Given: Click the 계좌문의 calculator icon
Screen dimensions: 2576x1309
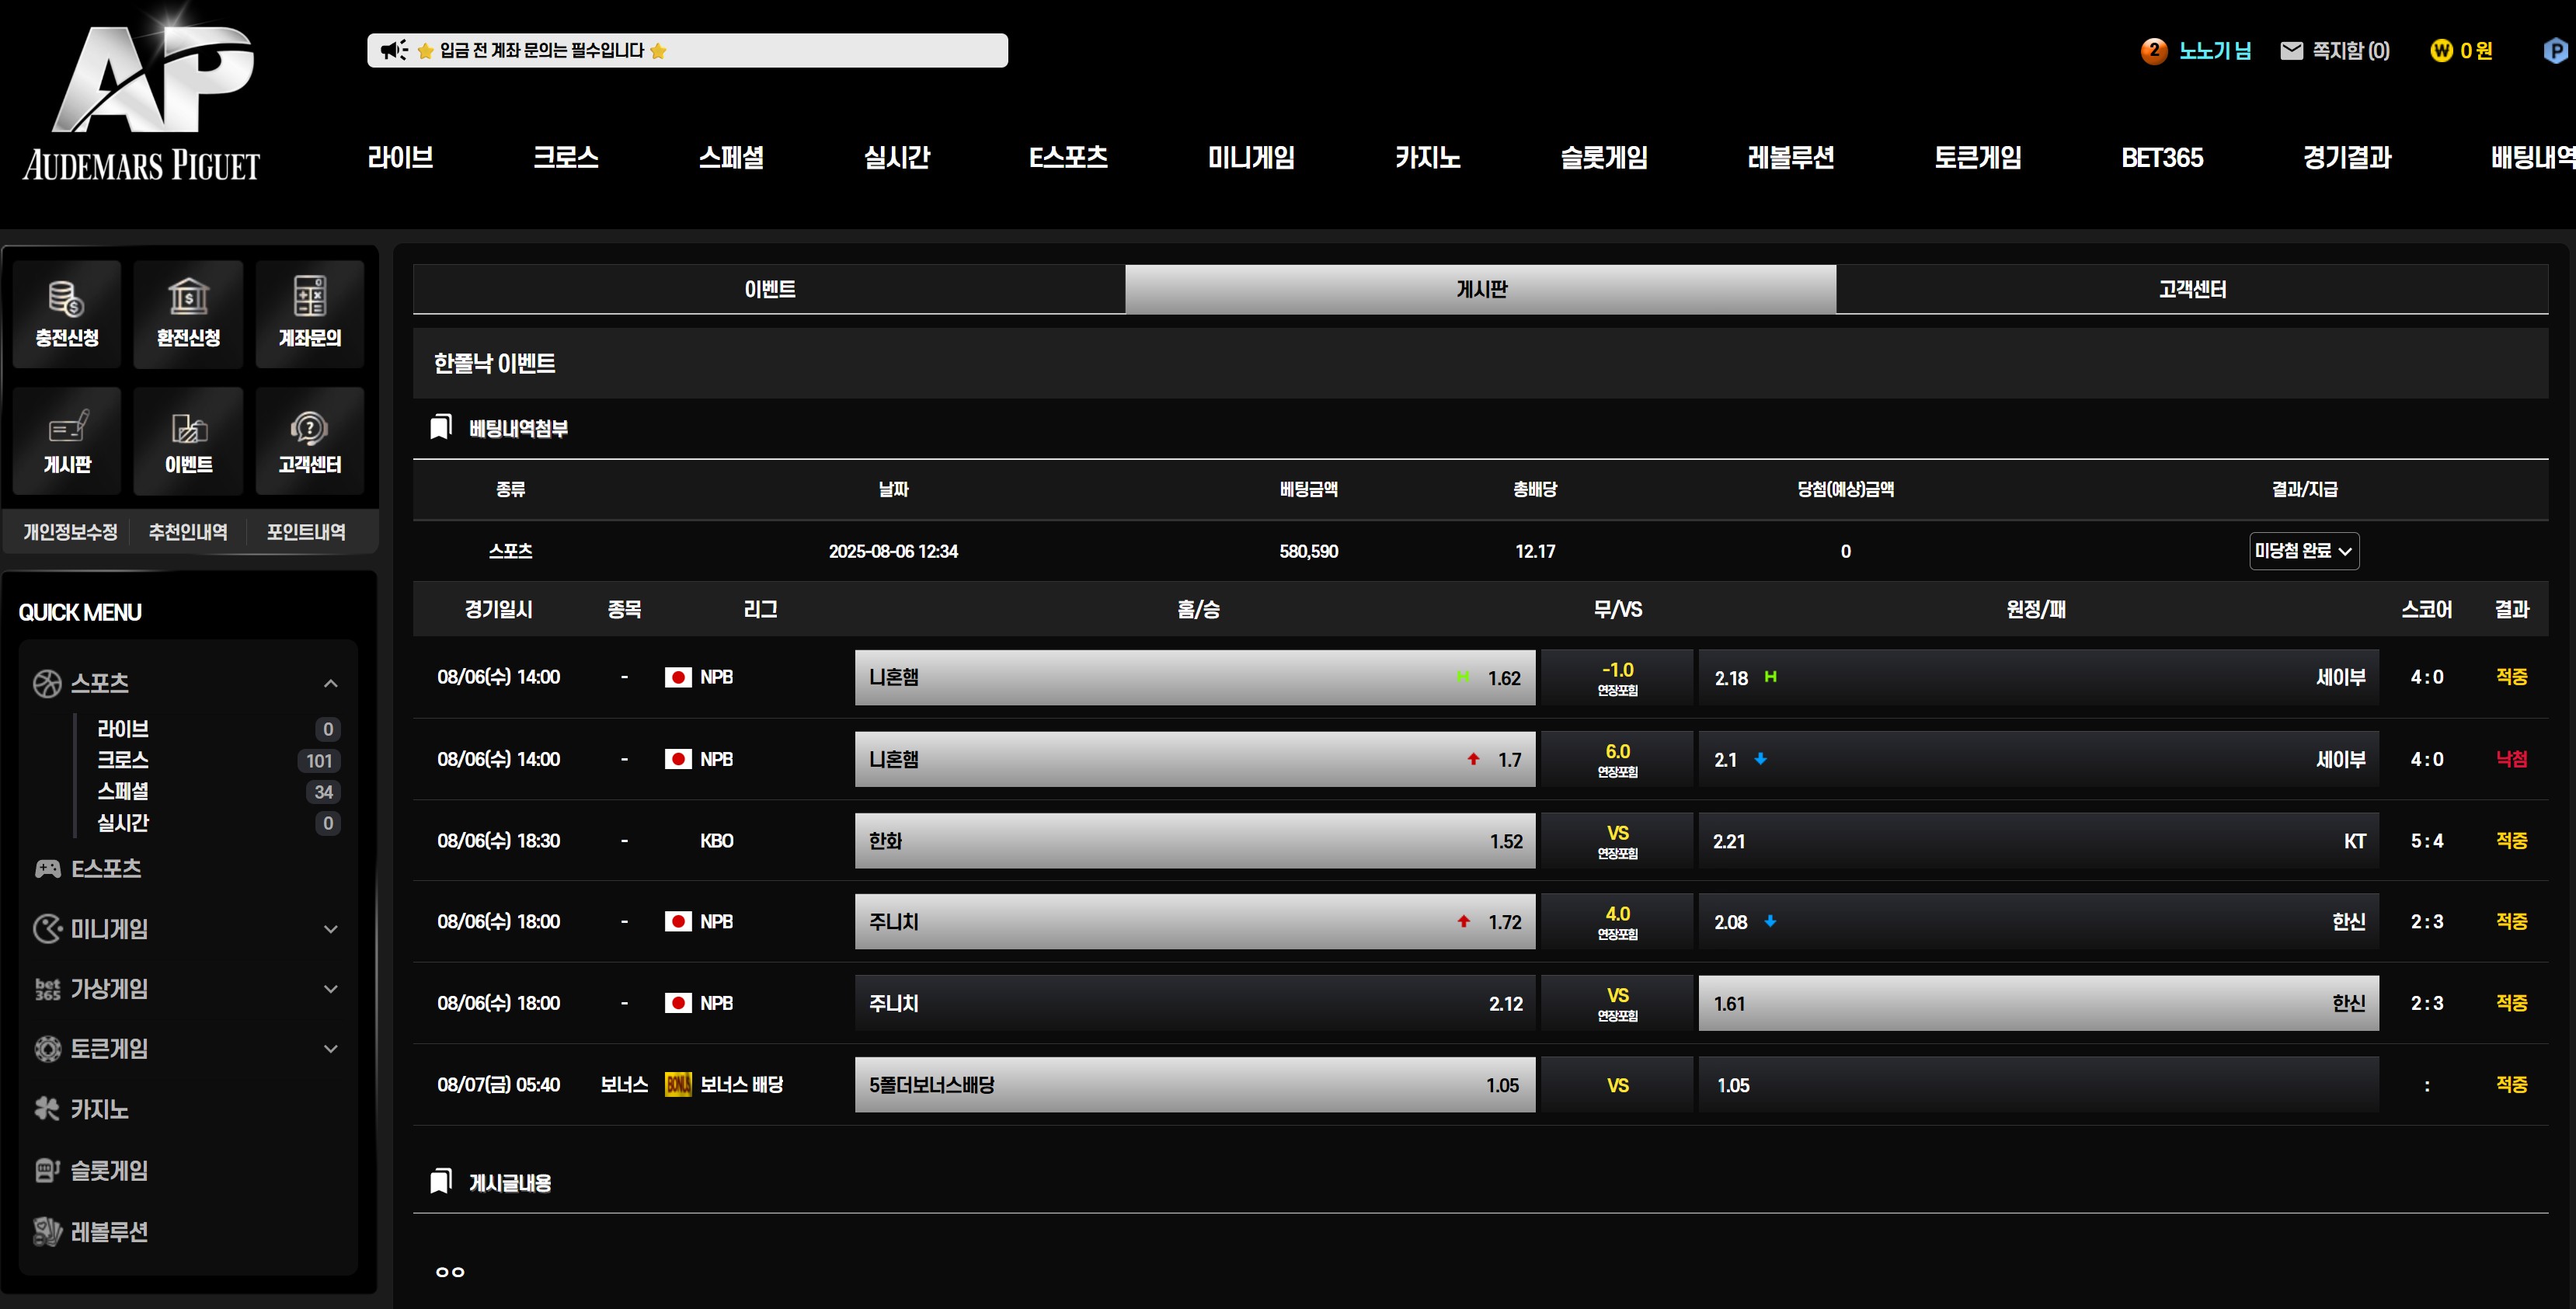Looking at the screenshot, I should [309, 297].
